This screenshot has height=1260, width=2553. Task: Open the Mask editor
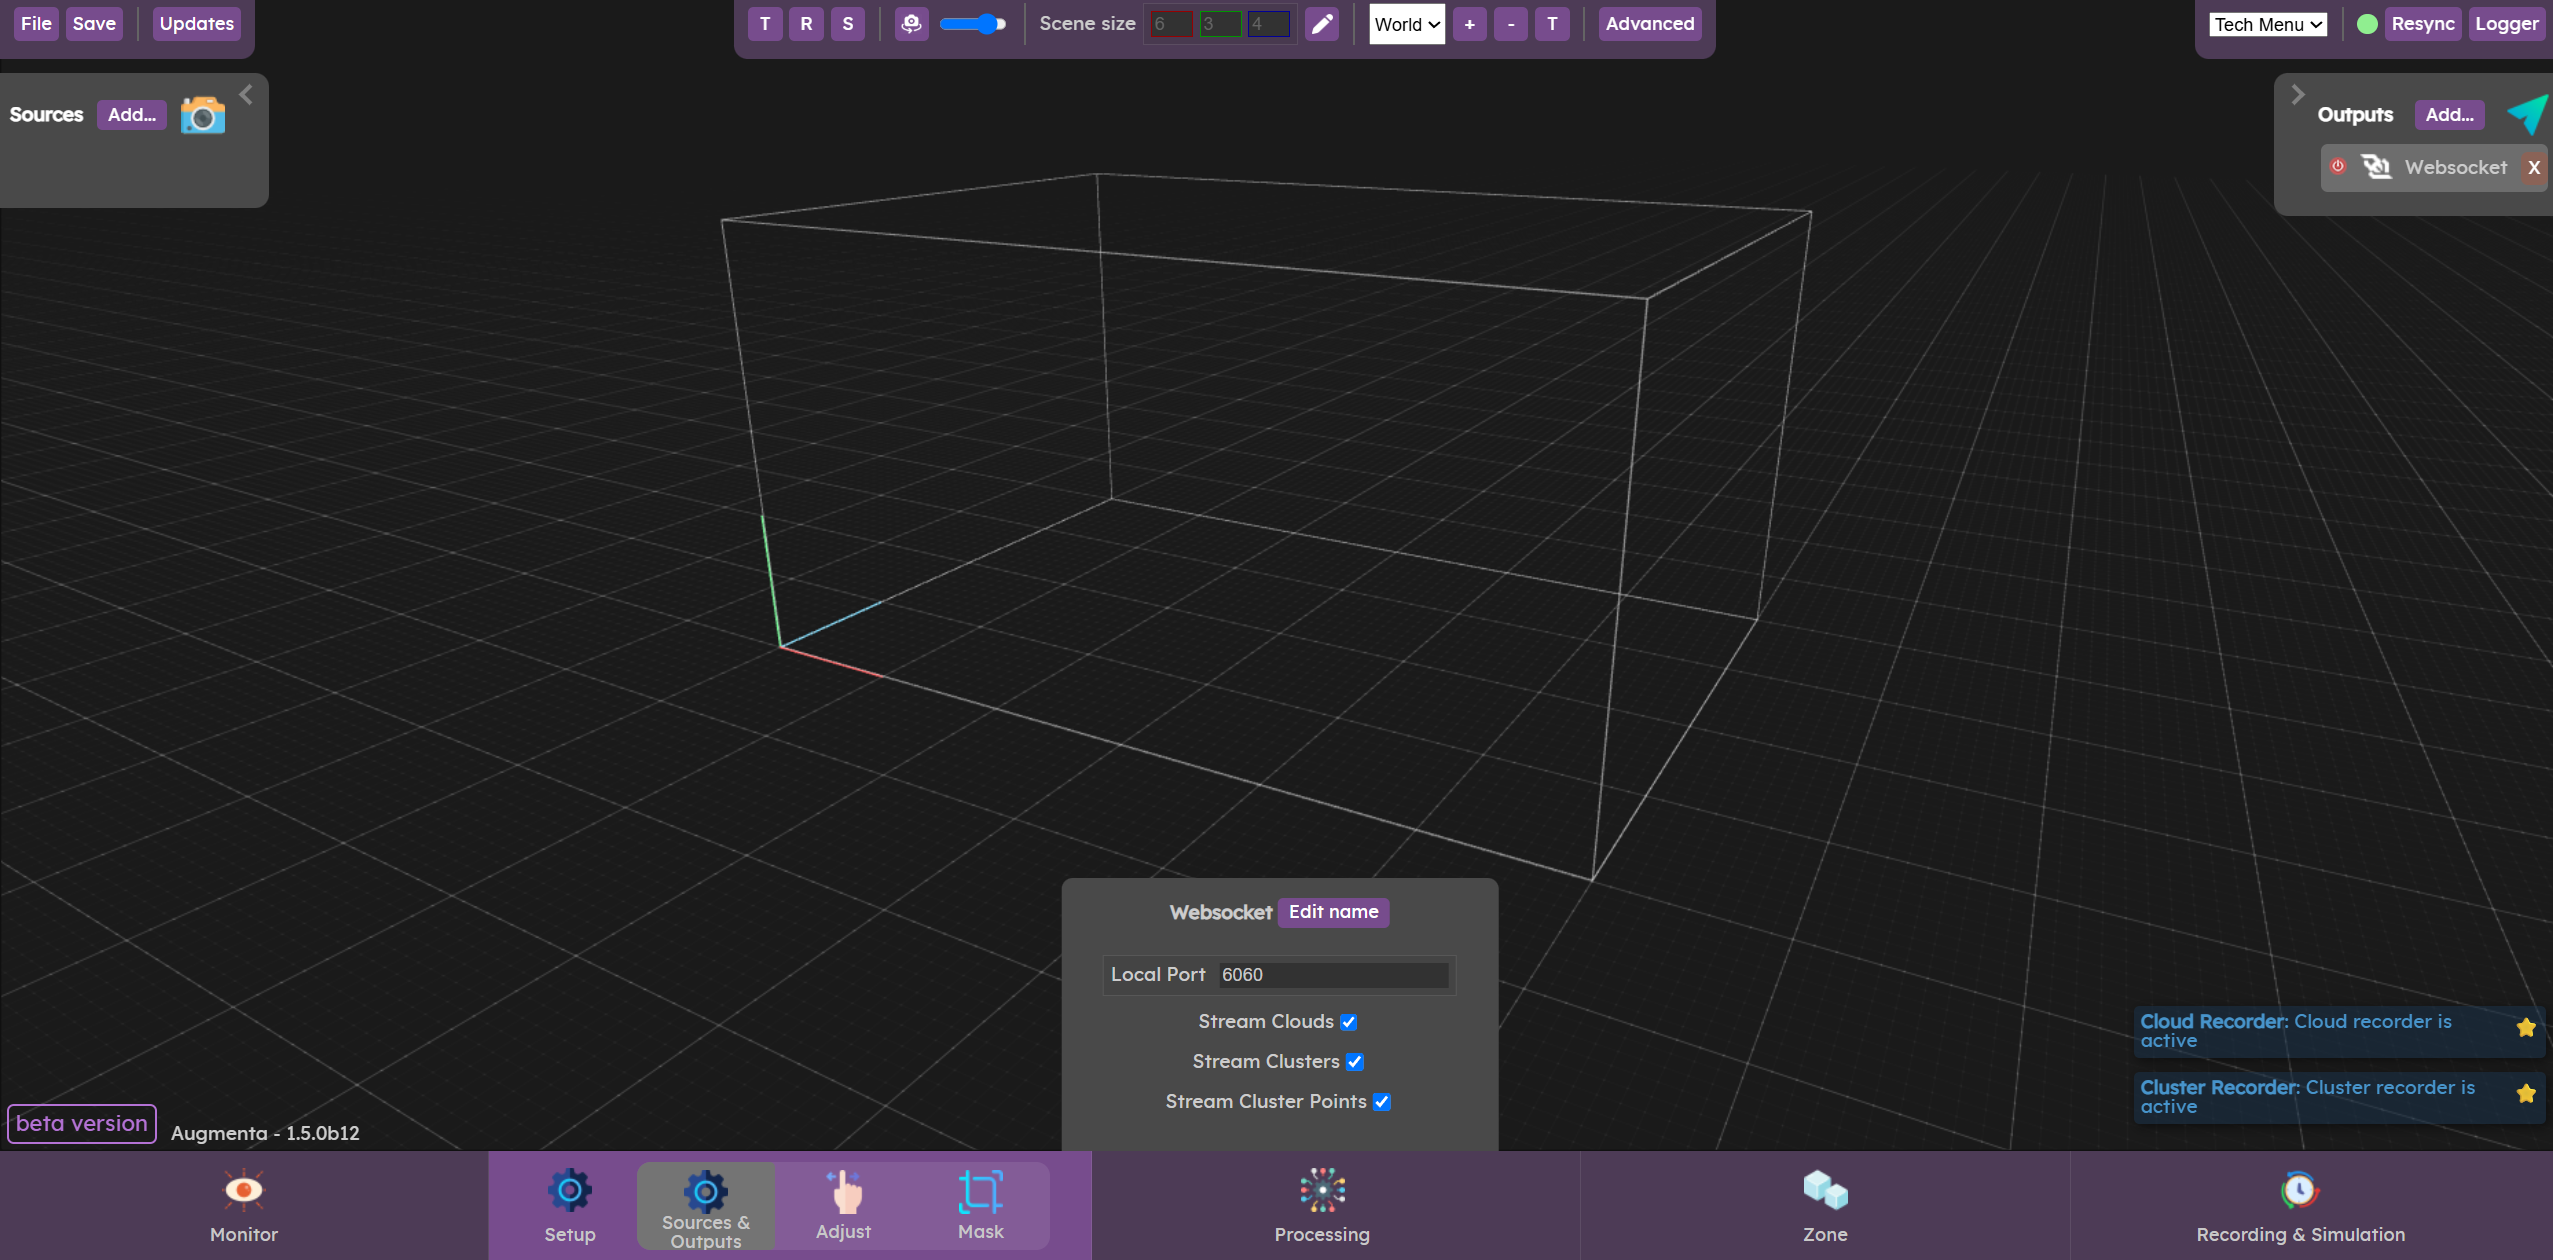pos(979,1205)
